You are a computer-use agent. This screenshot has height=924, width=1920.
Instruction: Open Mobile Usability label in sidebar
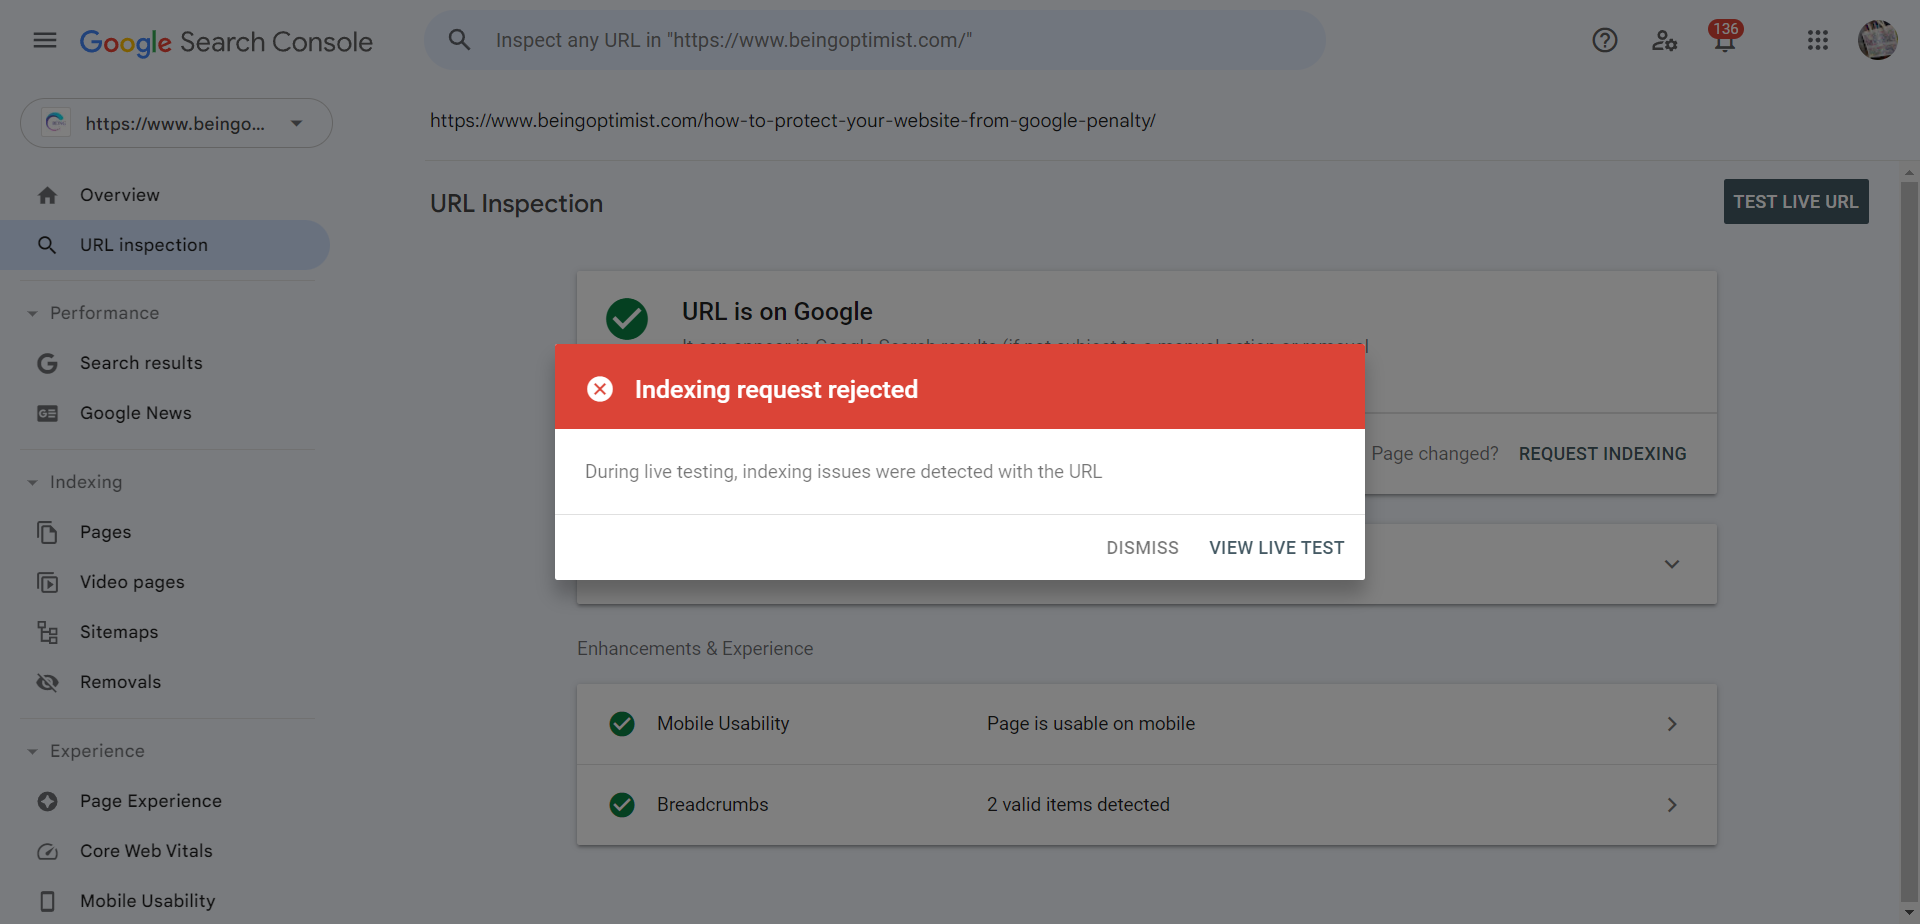[148, 901]
